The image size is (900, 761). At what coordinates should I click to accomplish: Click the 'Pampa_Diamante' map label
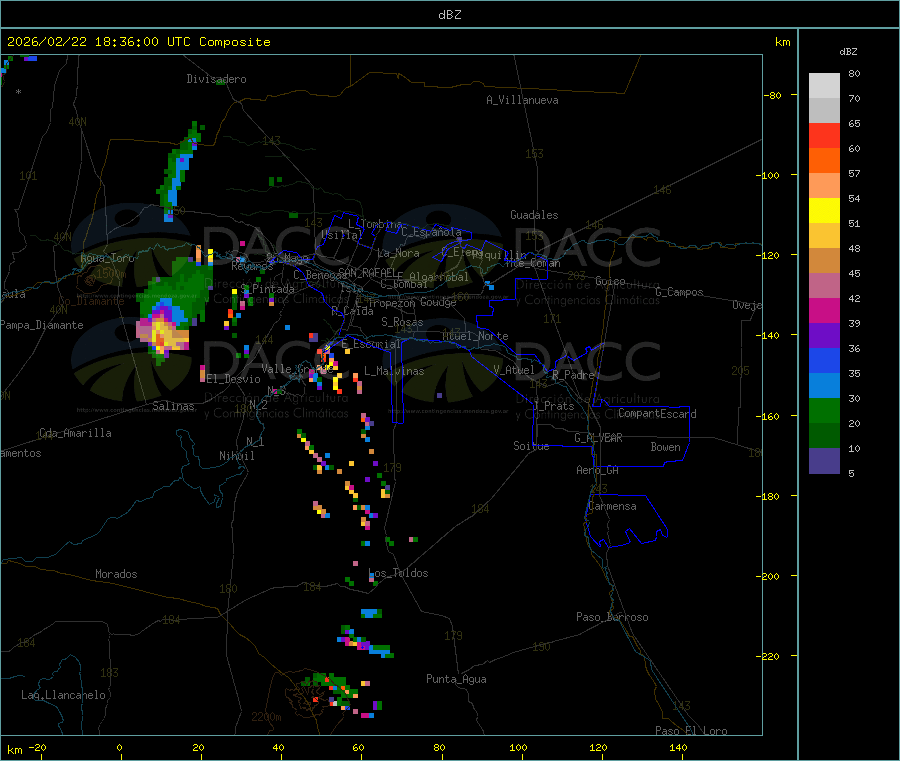coord(42,325)
